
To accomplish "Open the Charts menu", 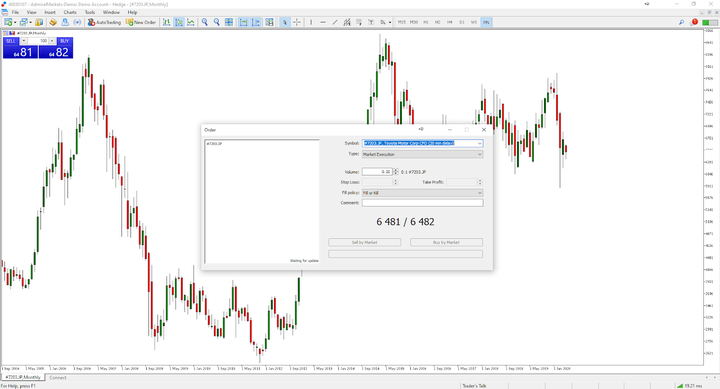I will coord(70,12).
